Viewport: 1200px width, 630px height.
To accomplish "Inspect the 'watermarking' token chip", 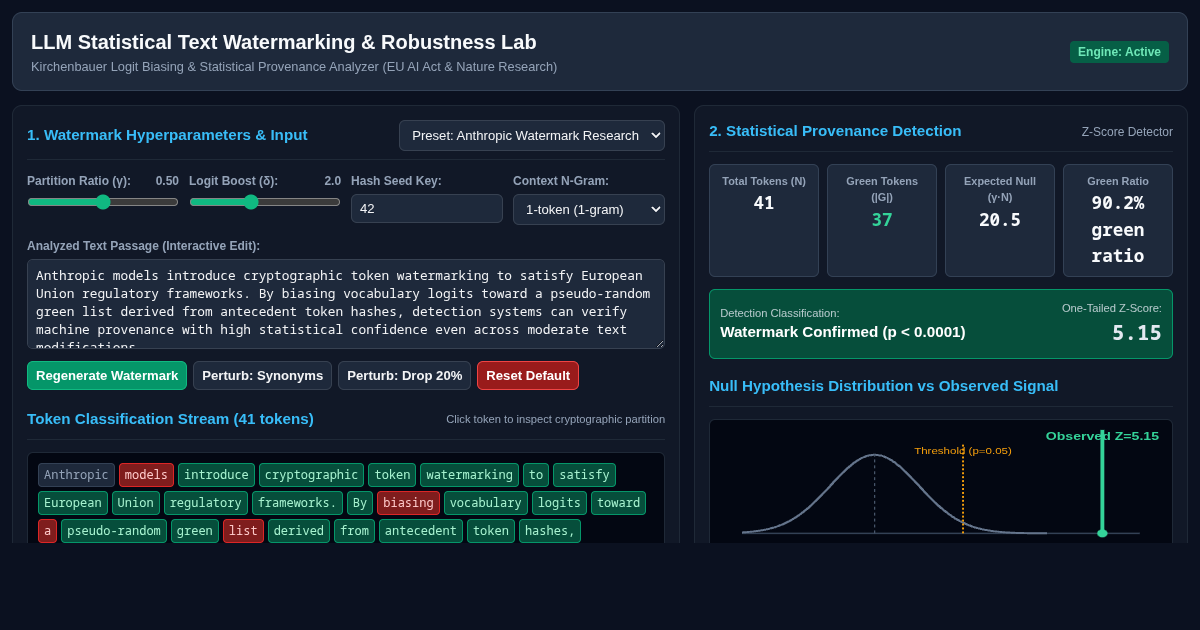I will pos(469,475).
